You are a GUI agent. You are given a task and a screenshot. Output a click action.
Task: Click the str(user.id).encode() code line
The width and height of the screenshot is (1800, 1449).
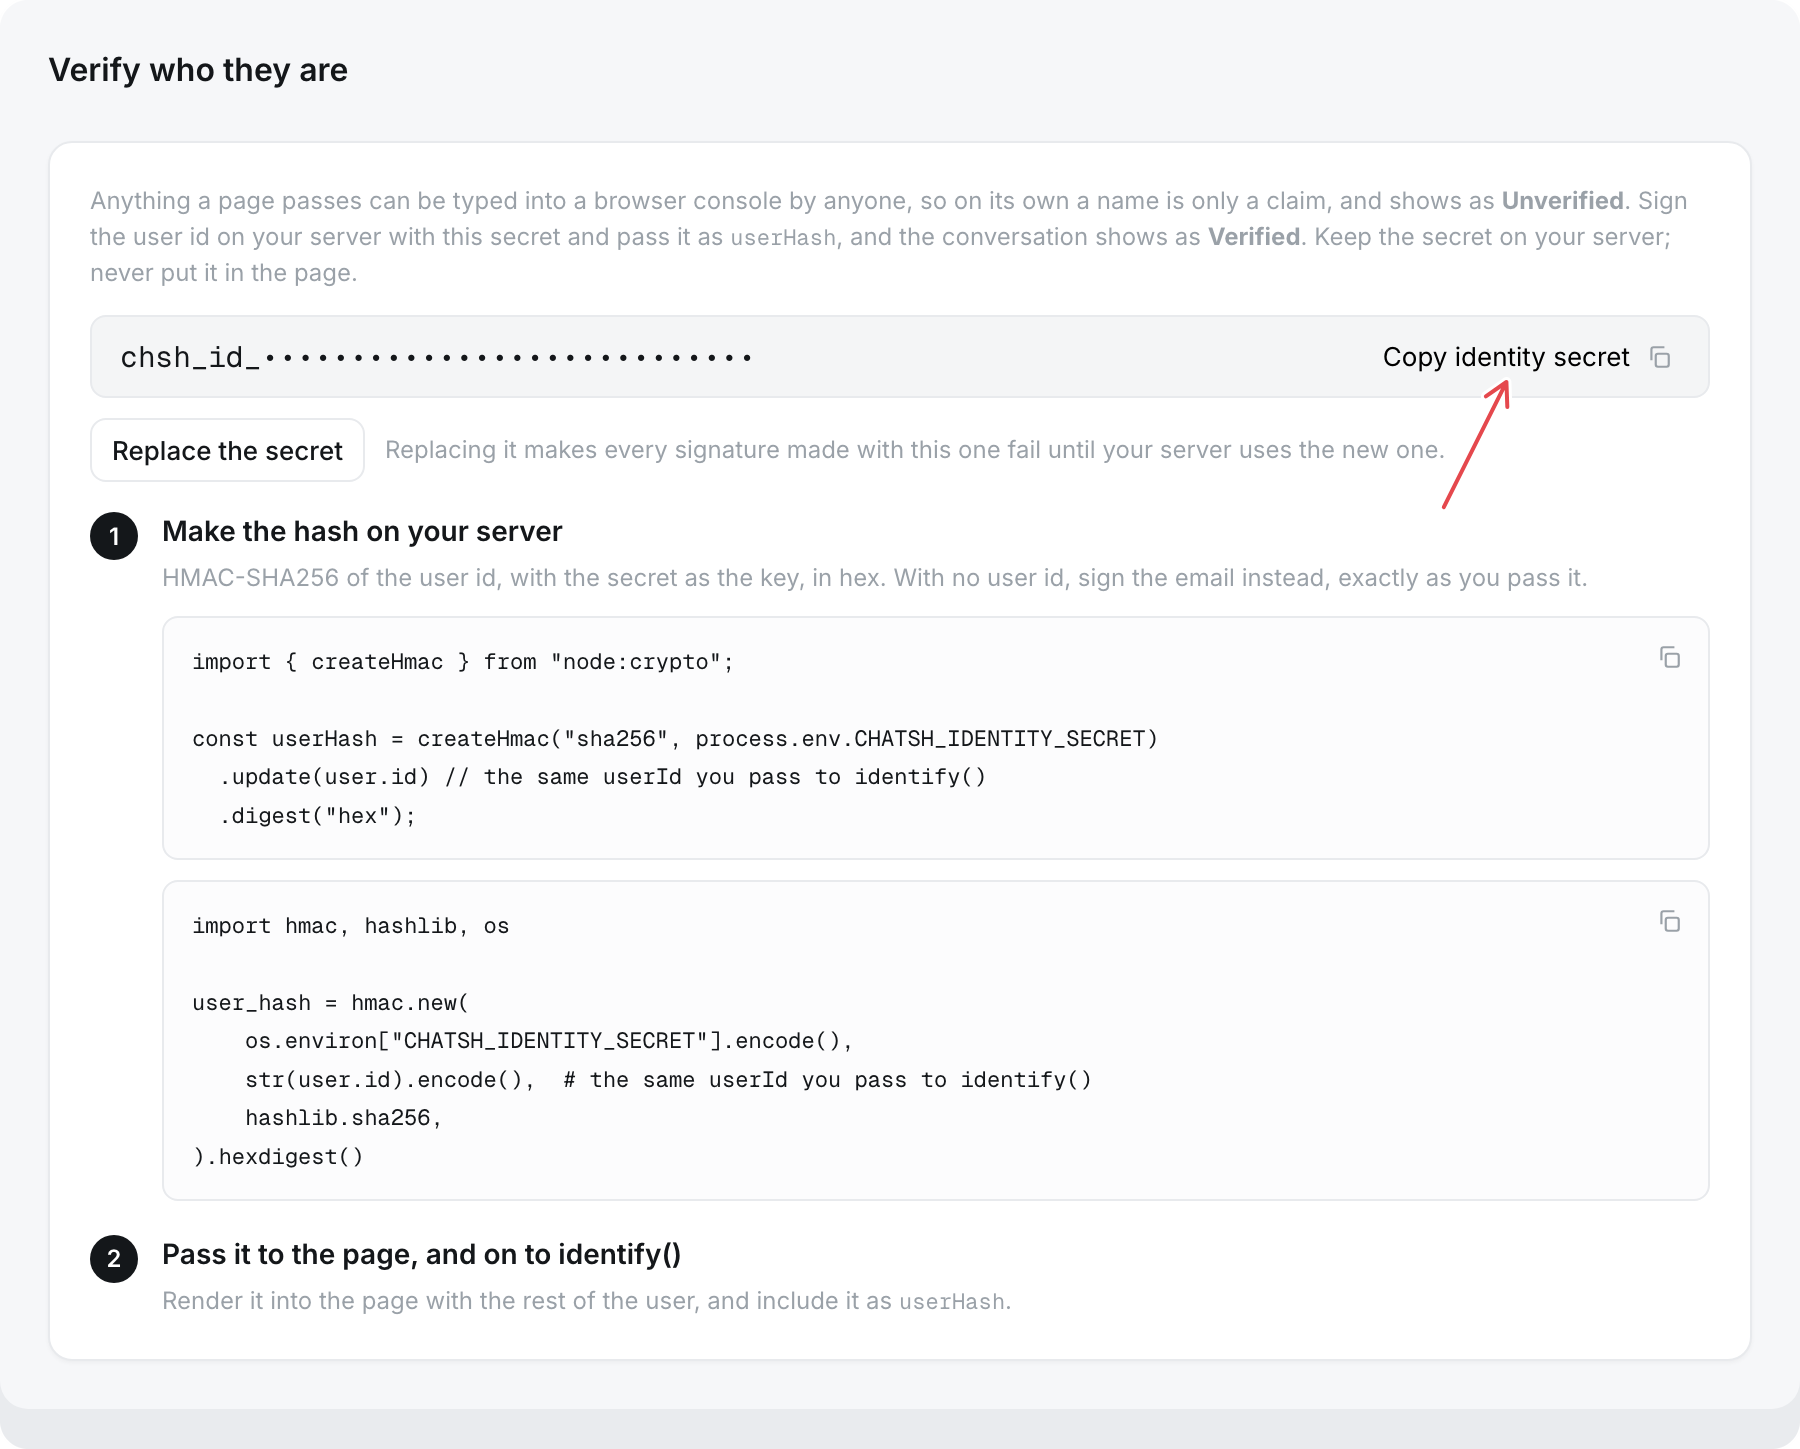click(x=668, y=1080)
